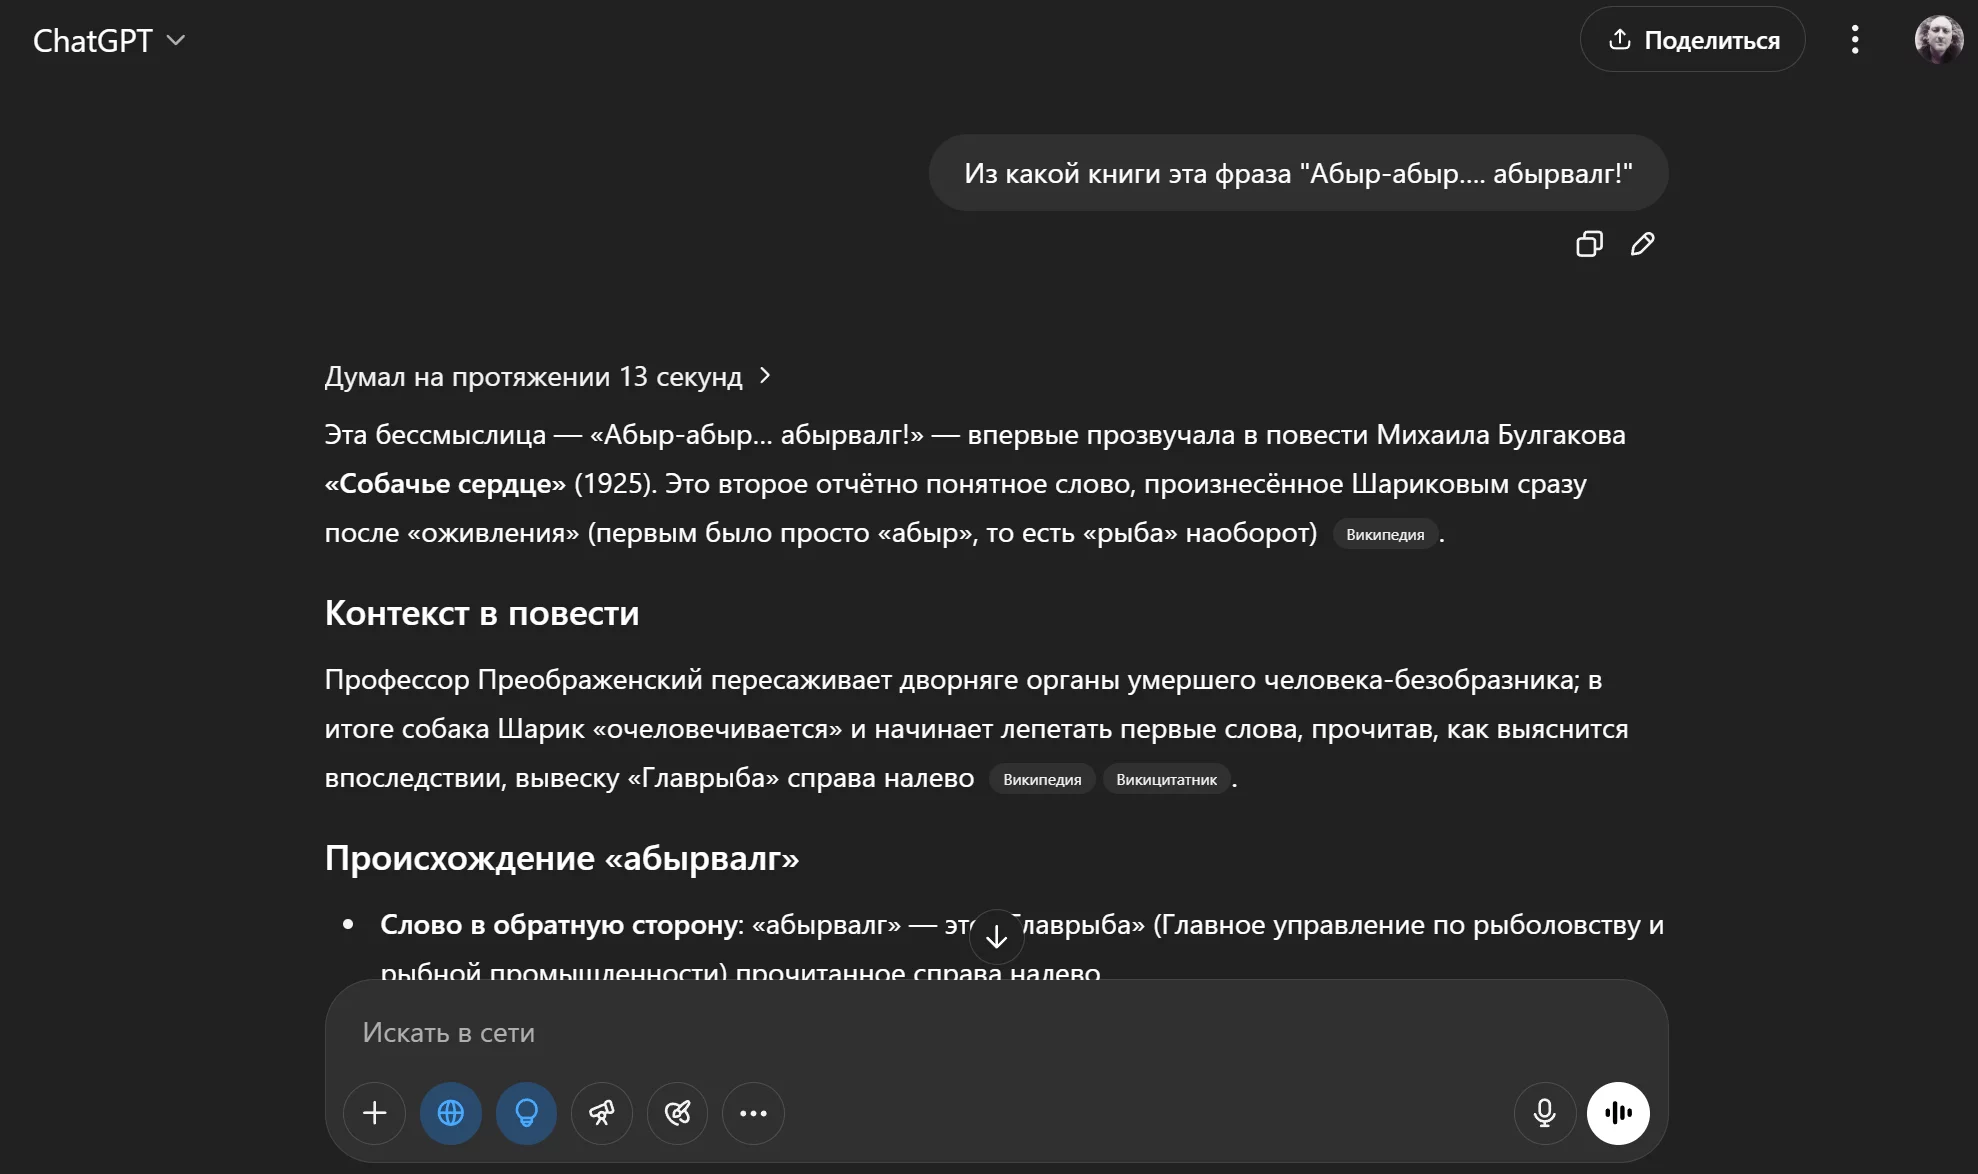The height and width of the screenshot is (1174, 1978).
Task: Click the microphone dictation button
Action: click(x=1545, y=1113)
